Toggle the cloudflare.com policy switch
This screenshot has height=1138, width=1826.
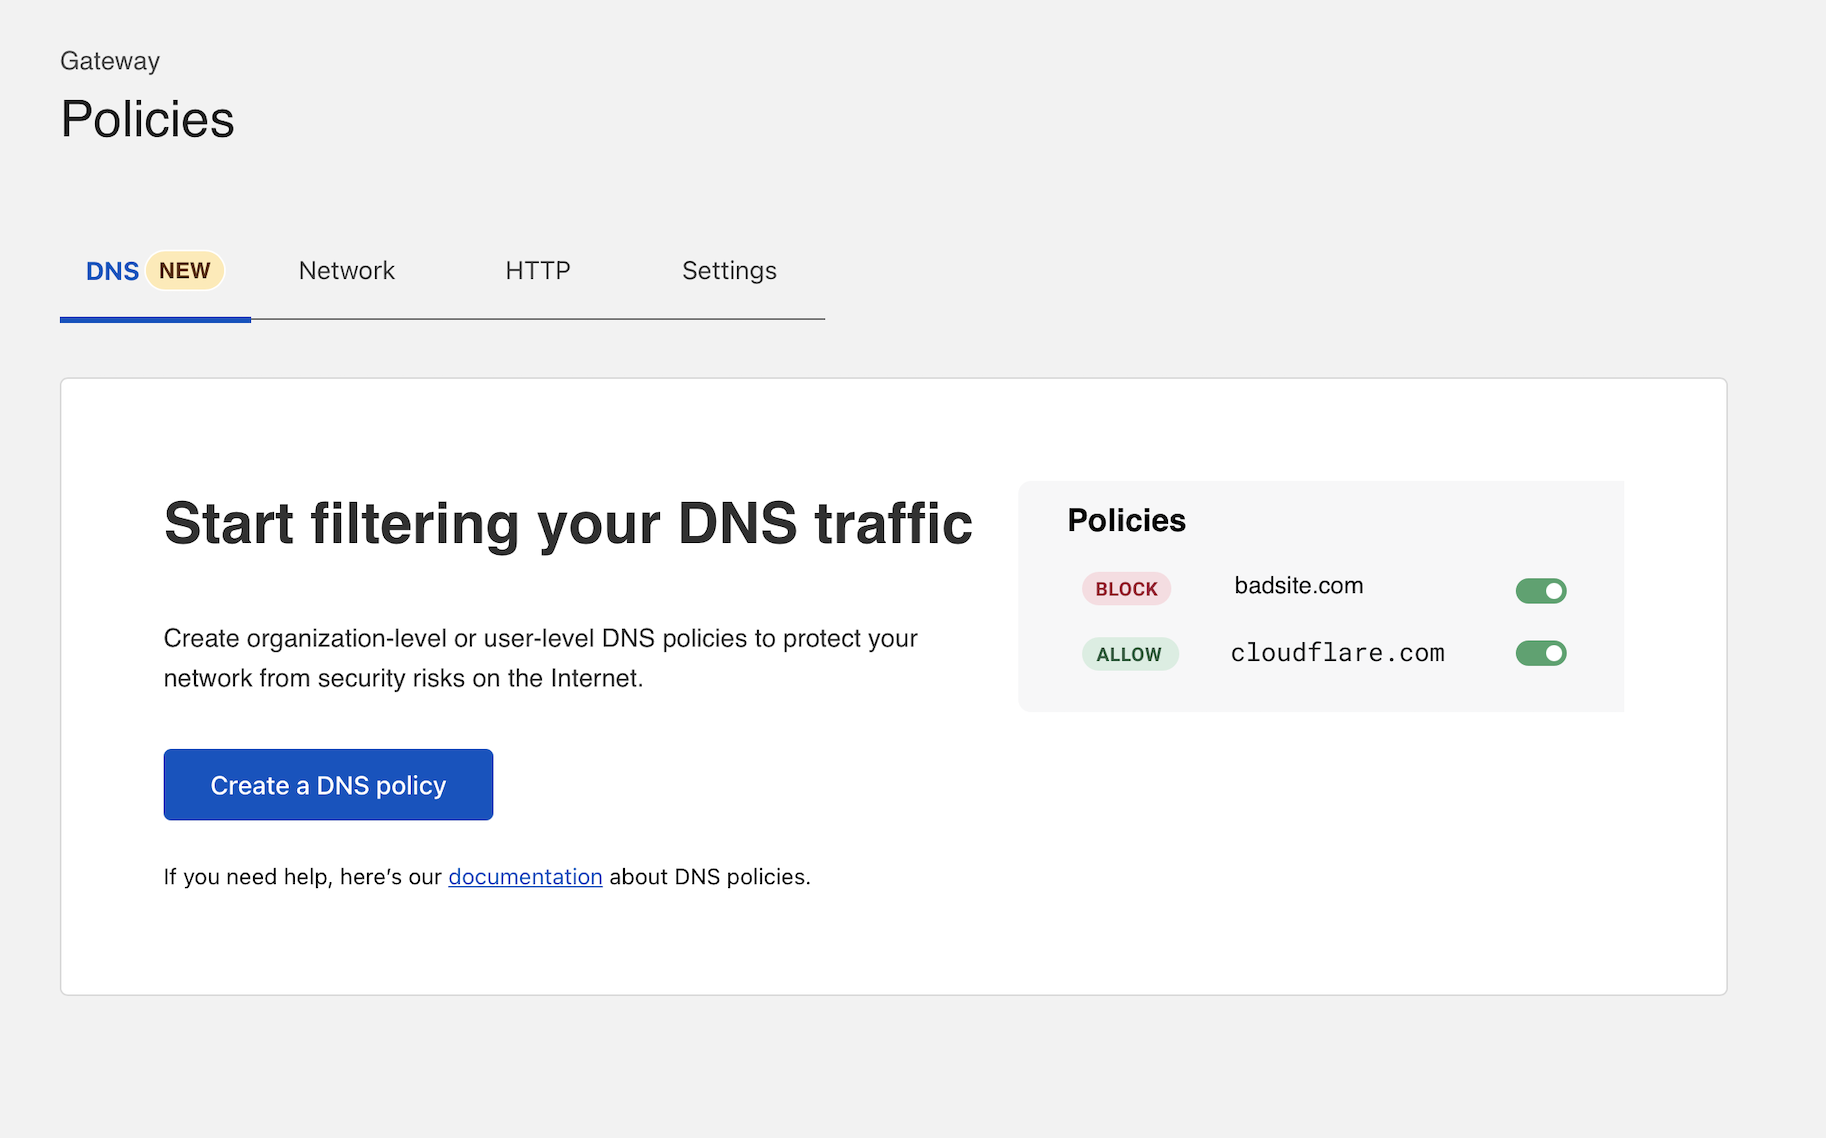click(x=1540, y=654)
